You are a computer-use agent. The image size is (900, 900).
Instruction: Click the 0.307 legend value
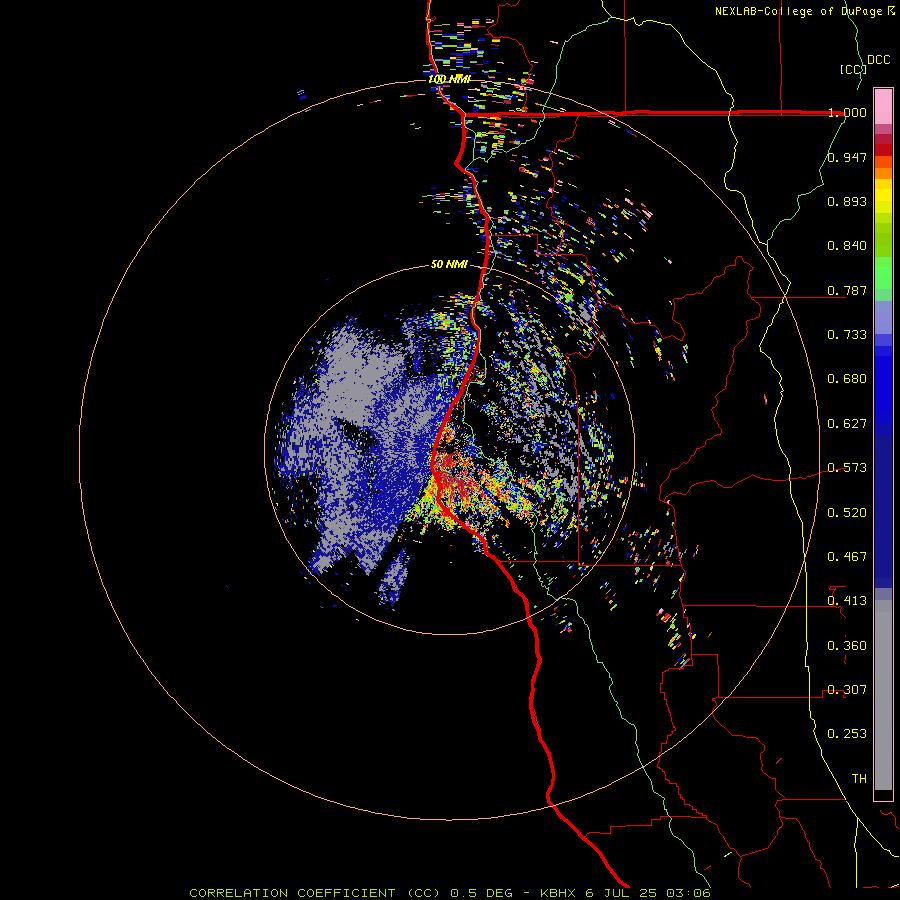click(x=847, y=690)
